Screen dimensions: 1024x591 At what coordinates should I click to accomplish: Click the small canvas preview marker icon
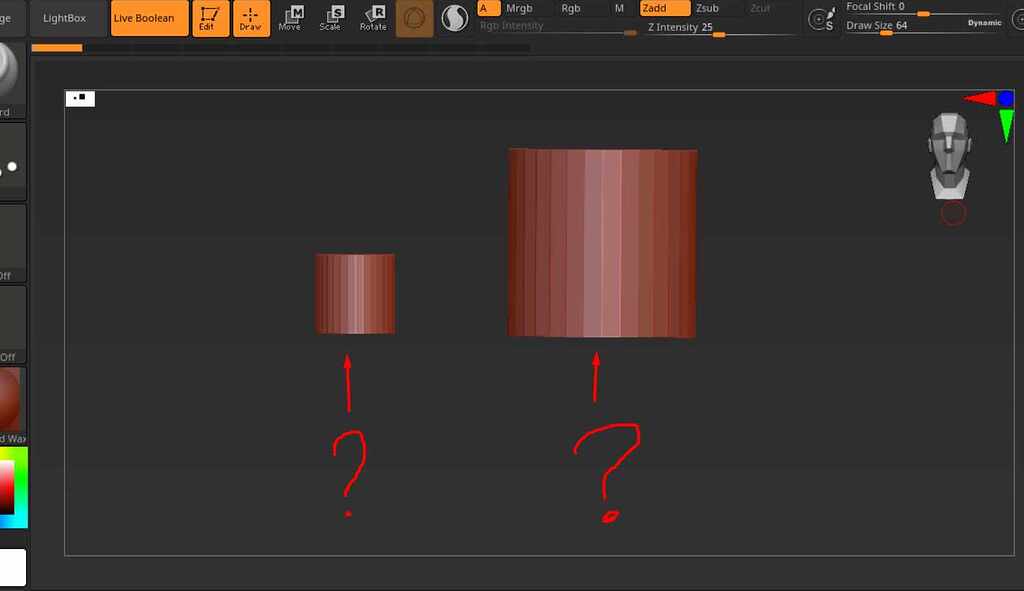(79, 97)
